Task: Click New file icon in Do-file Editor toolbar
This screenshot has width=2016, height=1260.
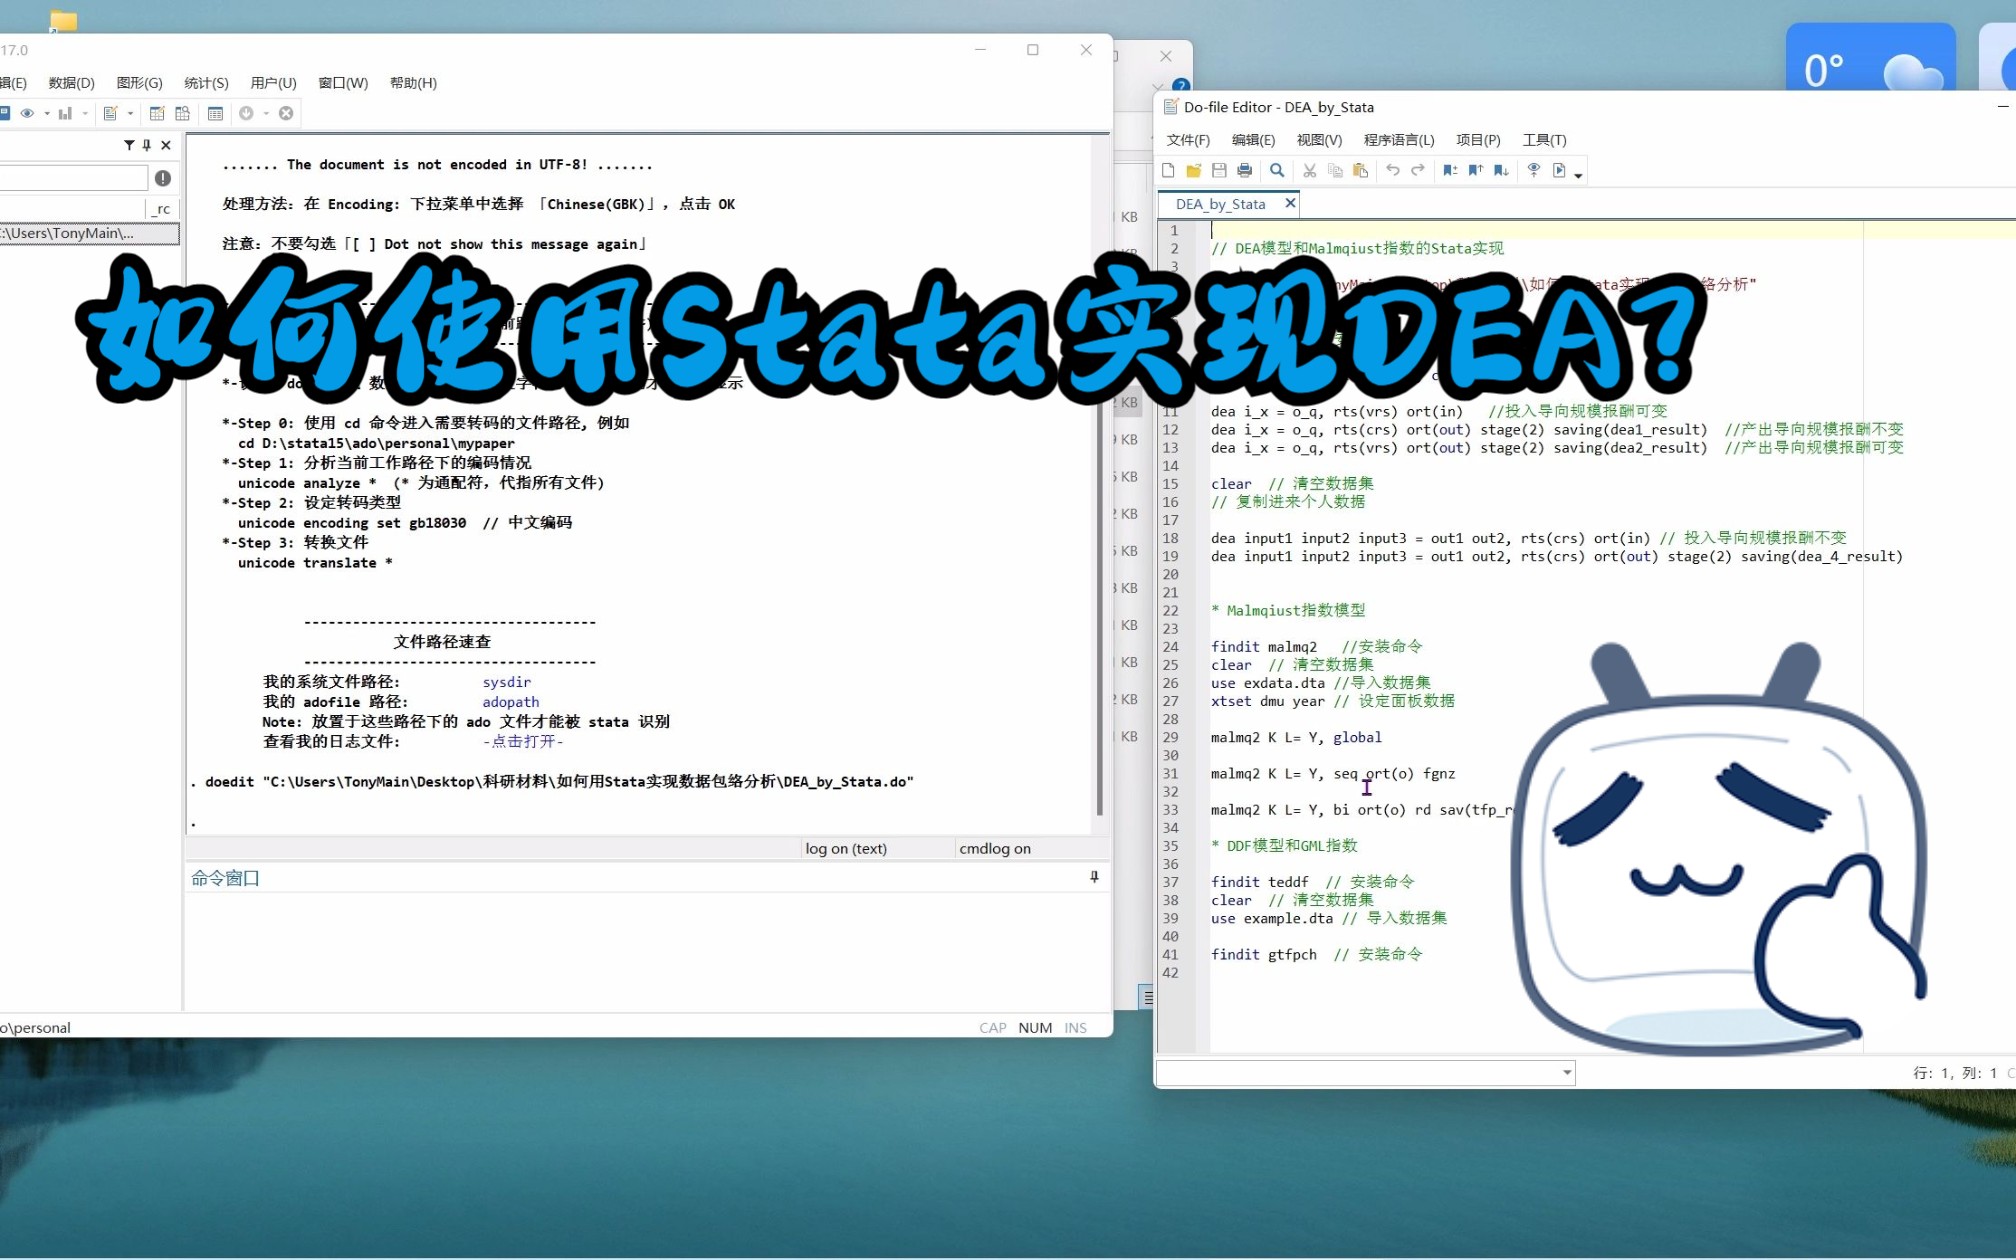Action: [x=1168, y=171]
